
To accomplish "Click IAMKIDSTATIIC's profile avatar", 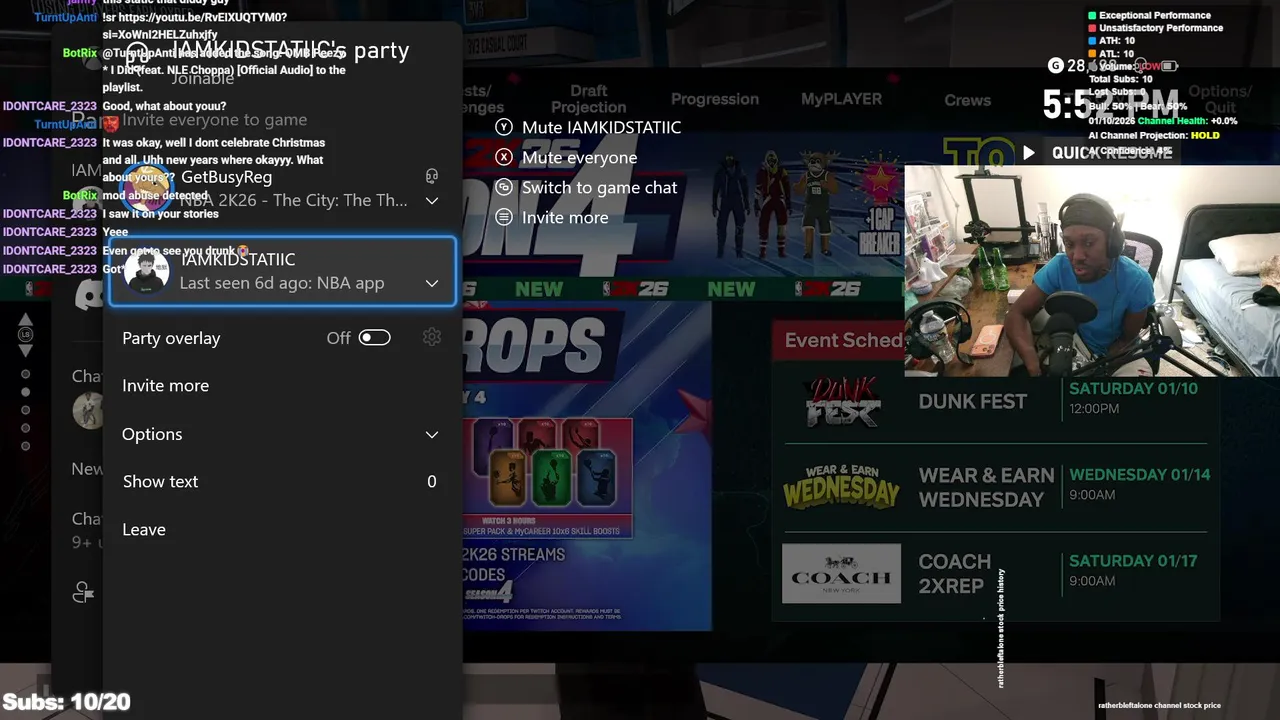I will click(x=146, y=271).
